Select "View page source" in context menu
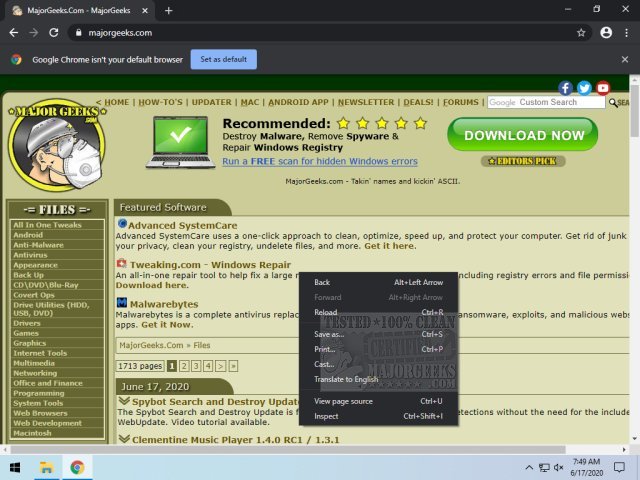This screenshot has width=640, height=480. [343, 401]
